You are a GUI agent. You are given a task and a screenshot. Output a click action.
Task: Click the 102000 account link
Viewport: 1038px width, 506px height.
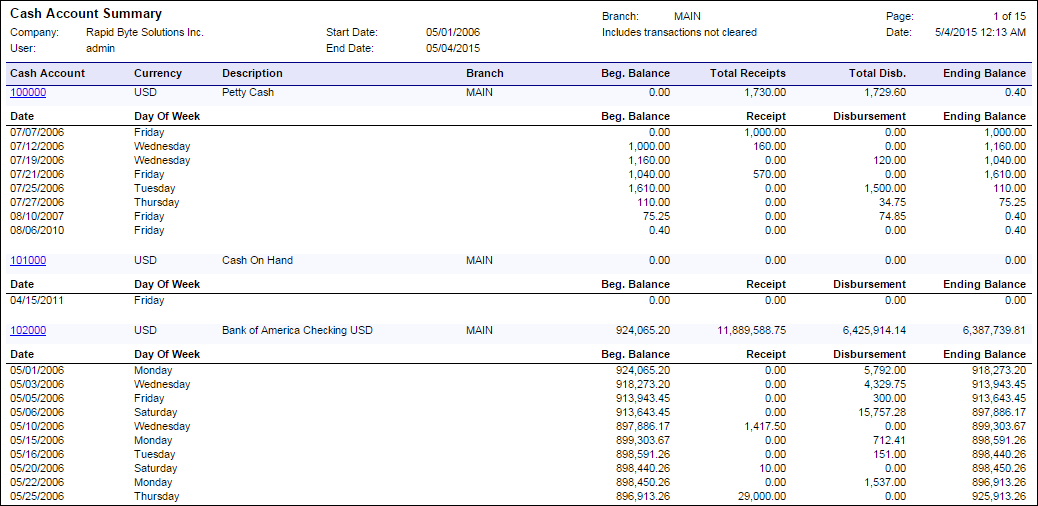click(x=28, y=330)
